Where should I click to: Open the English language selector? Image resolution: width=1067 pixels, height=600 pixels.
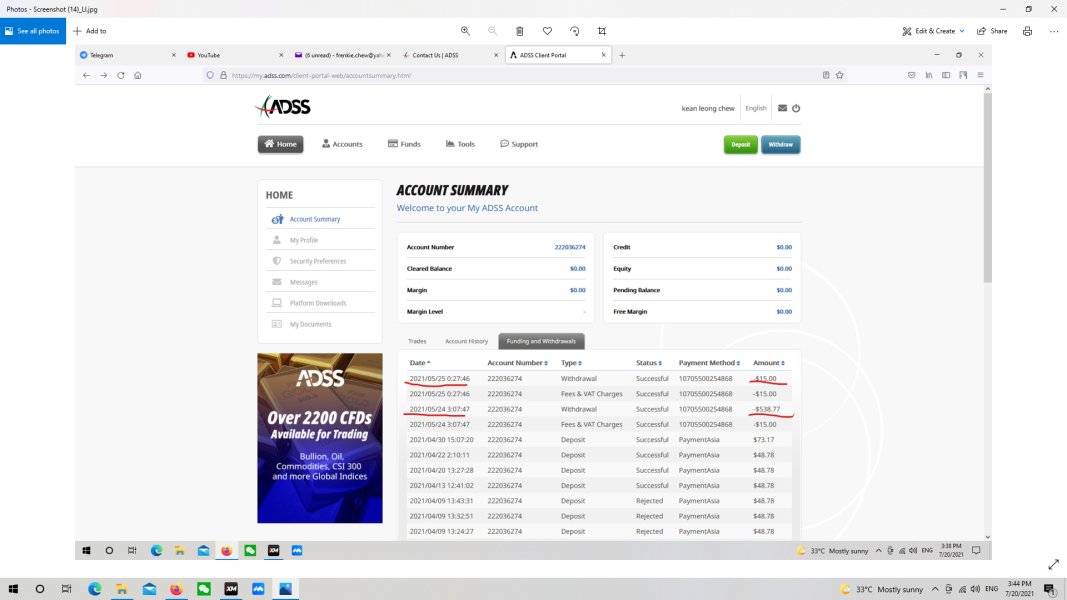coord(755,108)
